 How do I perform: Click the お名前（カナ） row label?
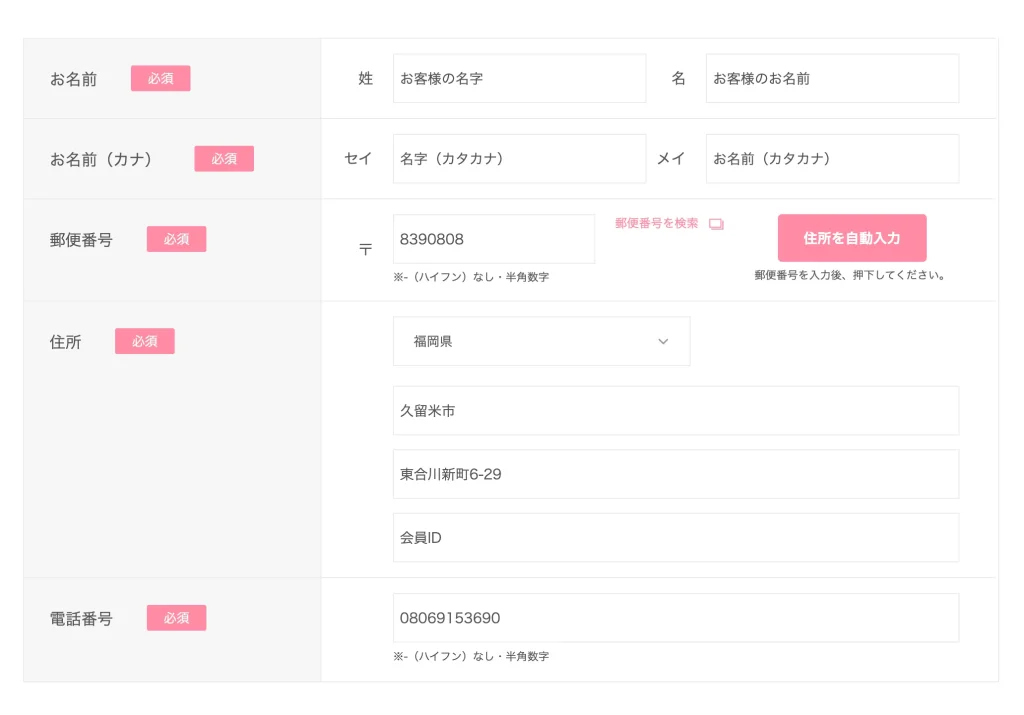[102, 159]
